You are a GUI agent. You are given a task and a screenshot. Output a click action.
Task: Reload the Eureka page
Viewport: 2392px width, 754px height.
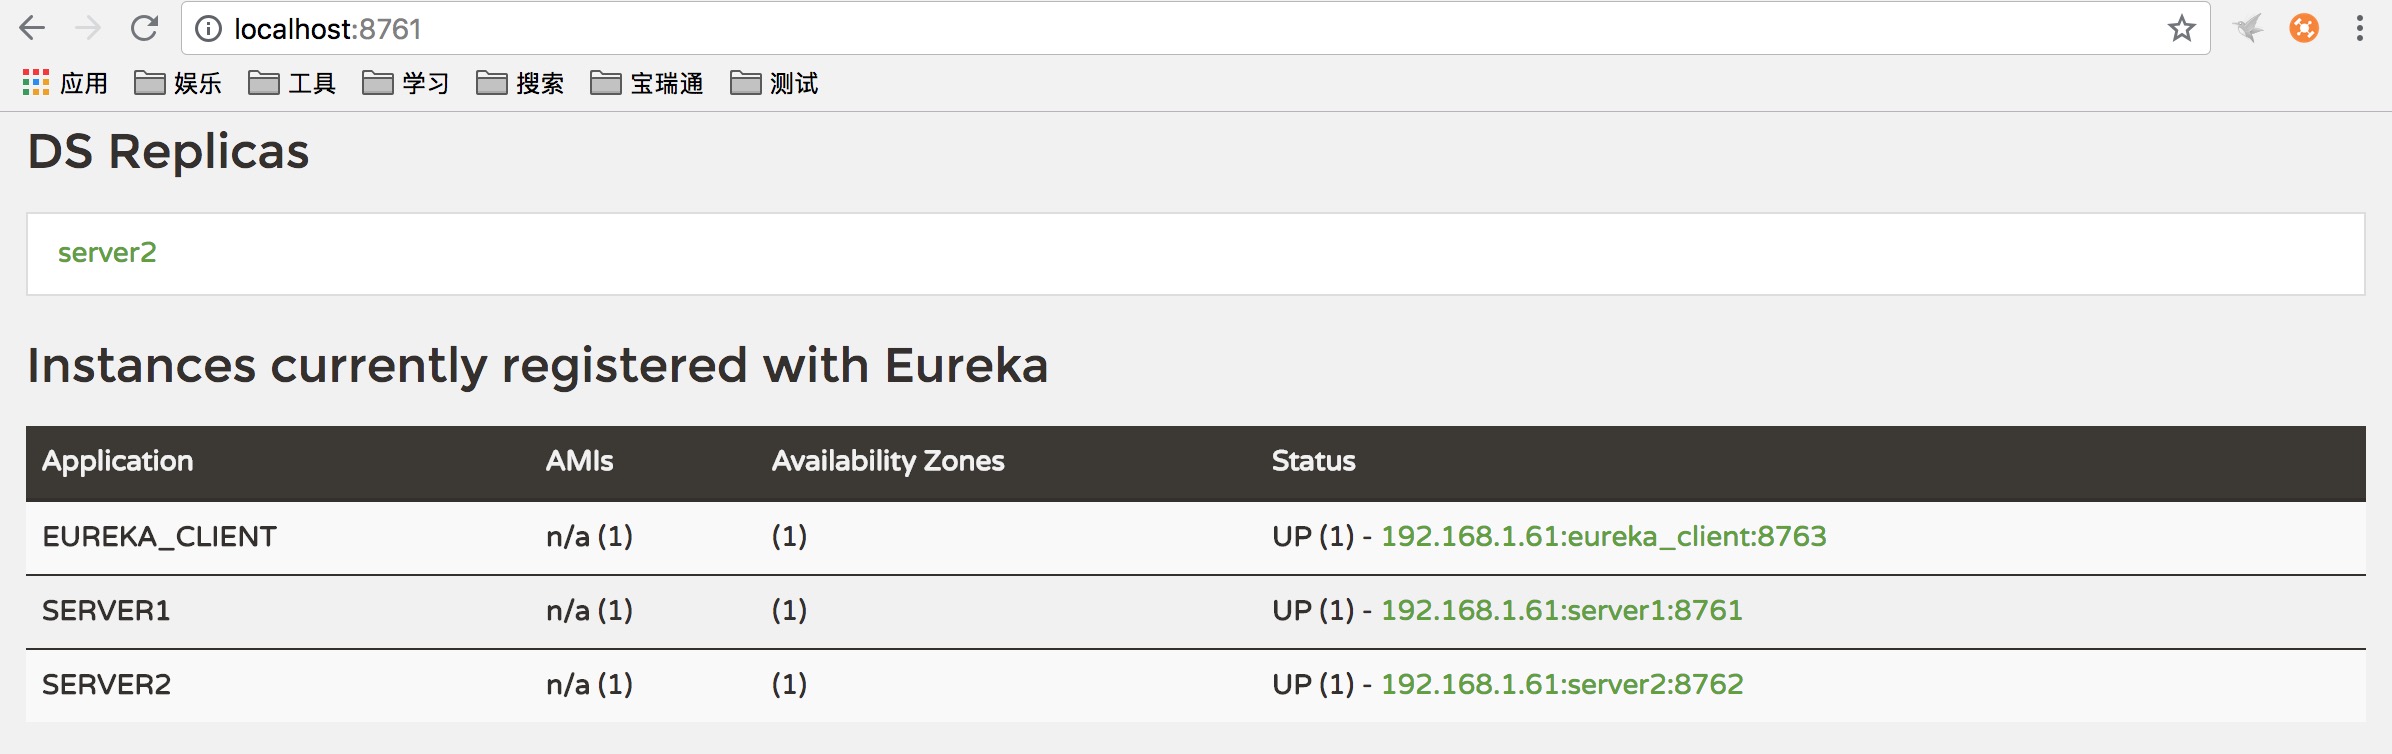tap(145, 28)
